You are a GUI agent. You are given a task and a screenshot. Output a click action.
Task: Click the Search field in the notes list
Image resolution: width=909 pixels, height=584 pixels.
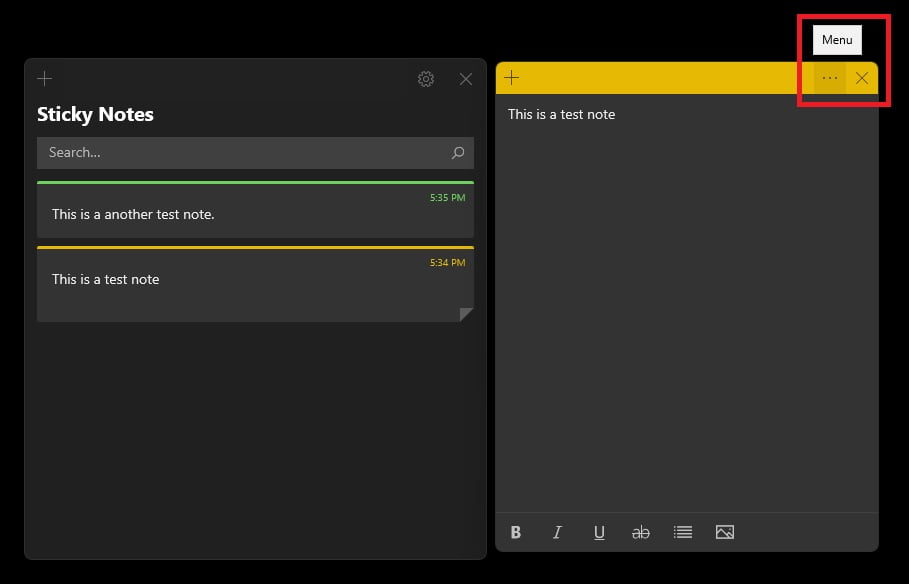pos(255,153)
